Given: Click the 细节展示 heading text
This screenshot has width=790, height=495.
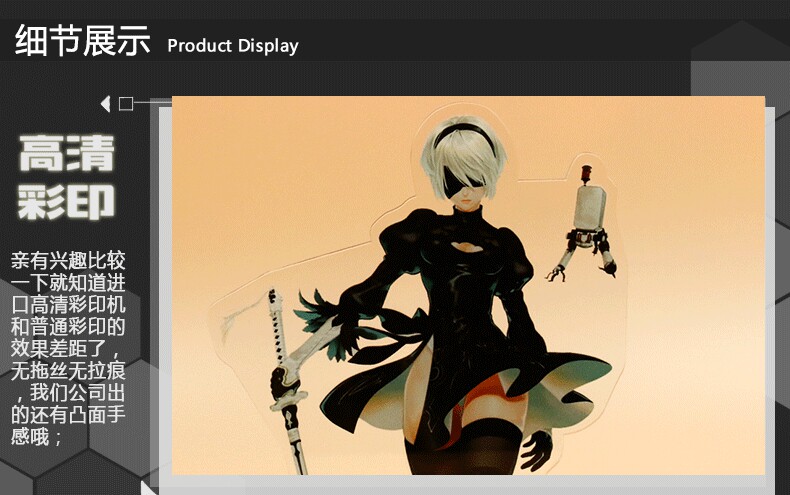Looking at the screenshot, I should point(83,40).
